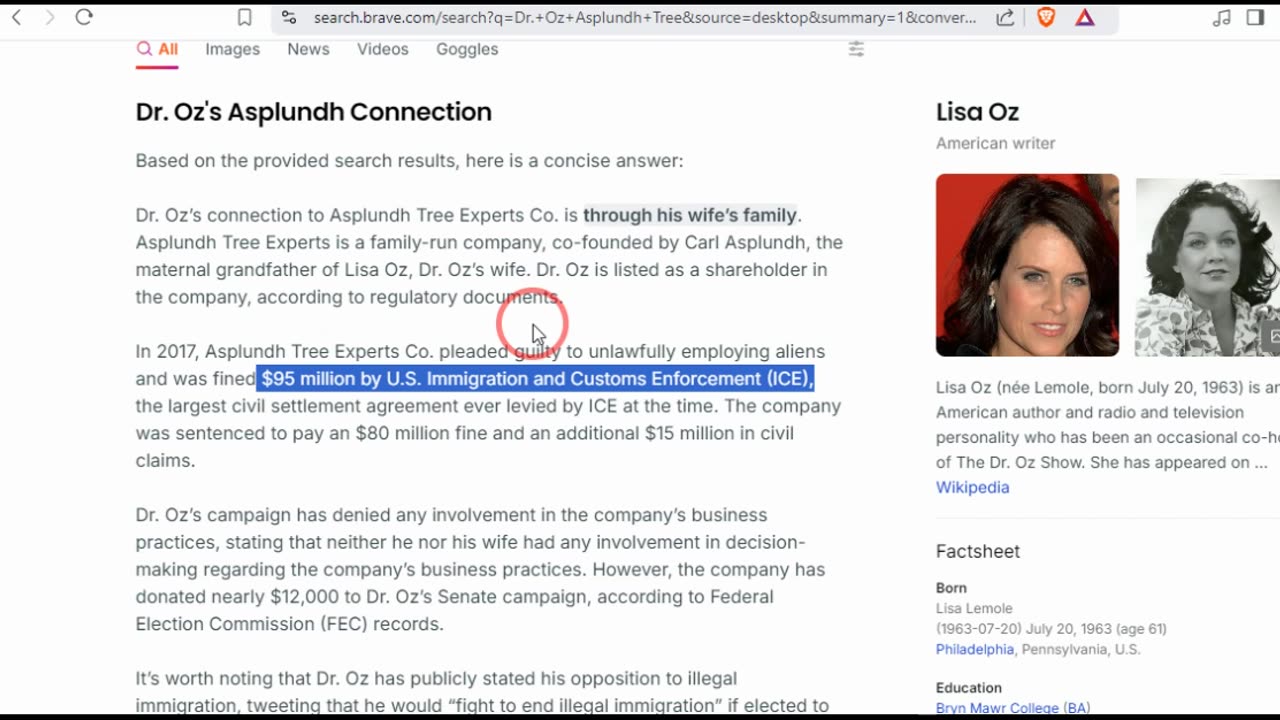Screen dimensions: 1280x720
Task: Click the "Born" label in Factsheet
Action: [951, 588]
